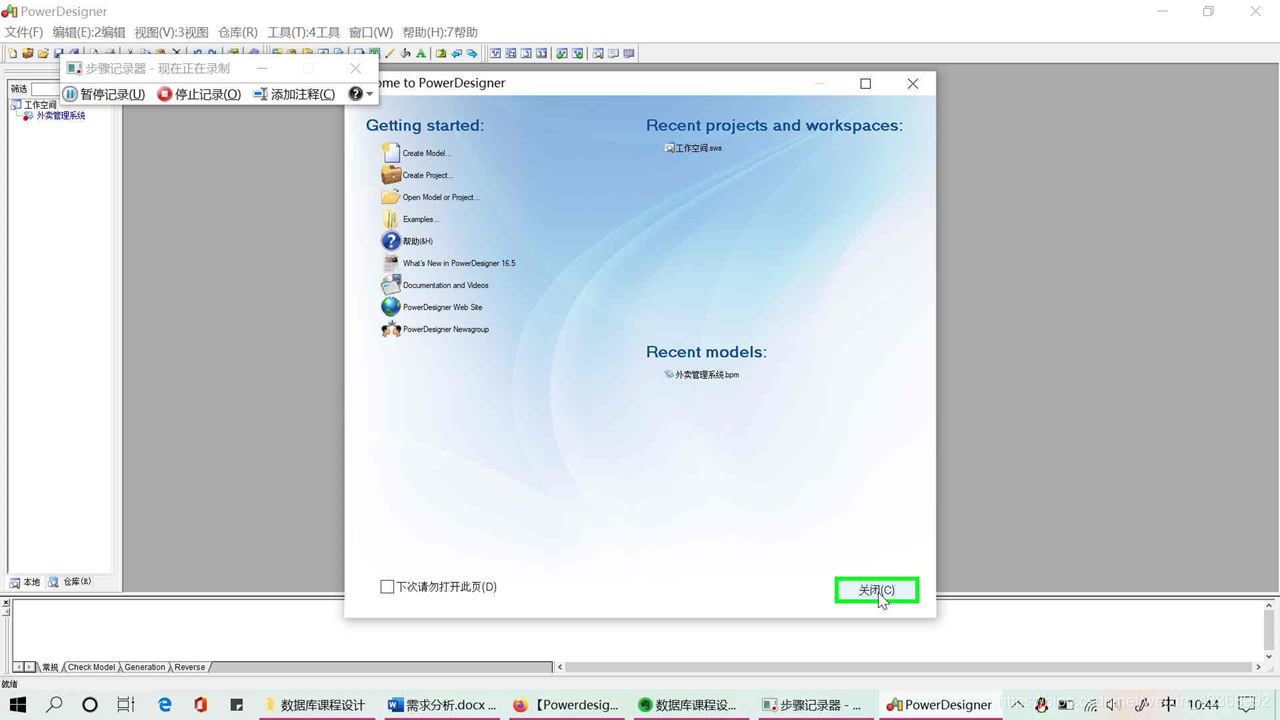1280x720 pixels.
Task: Open the 帮助(H) menu
Action: click(440, 32)
